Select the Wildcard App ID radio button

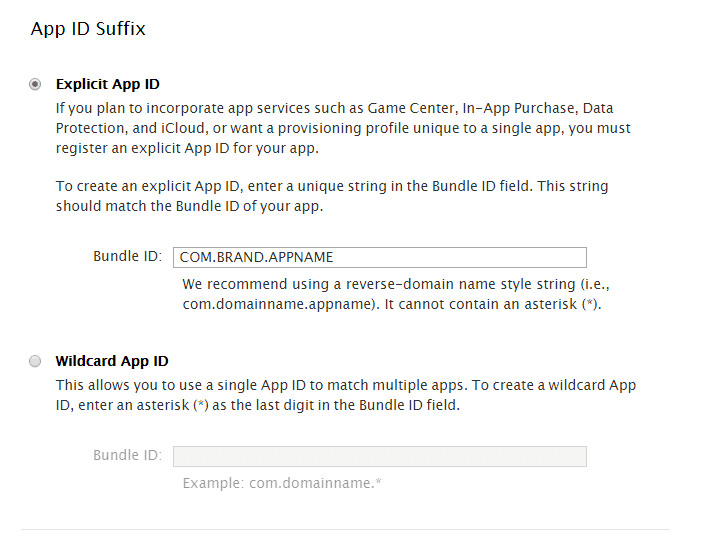35,361
